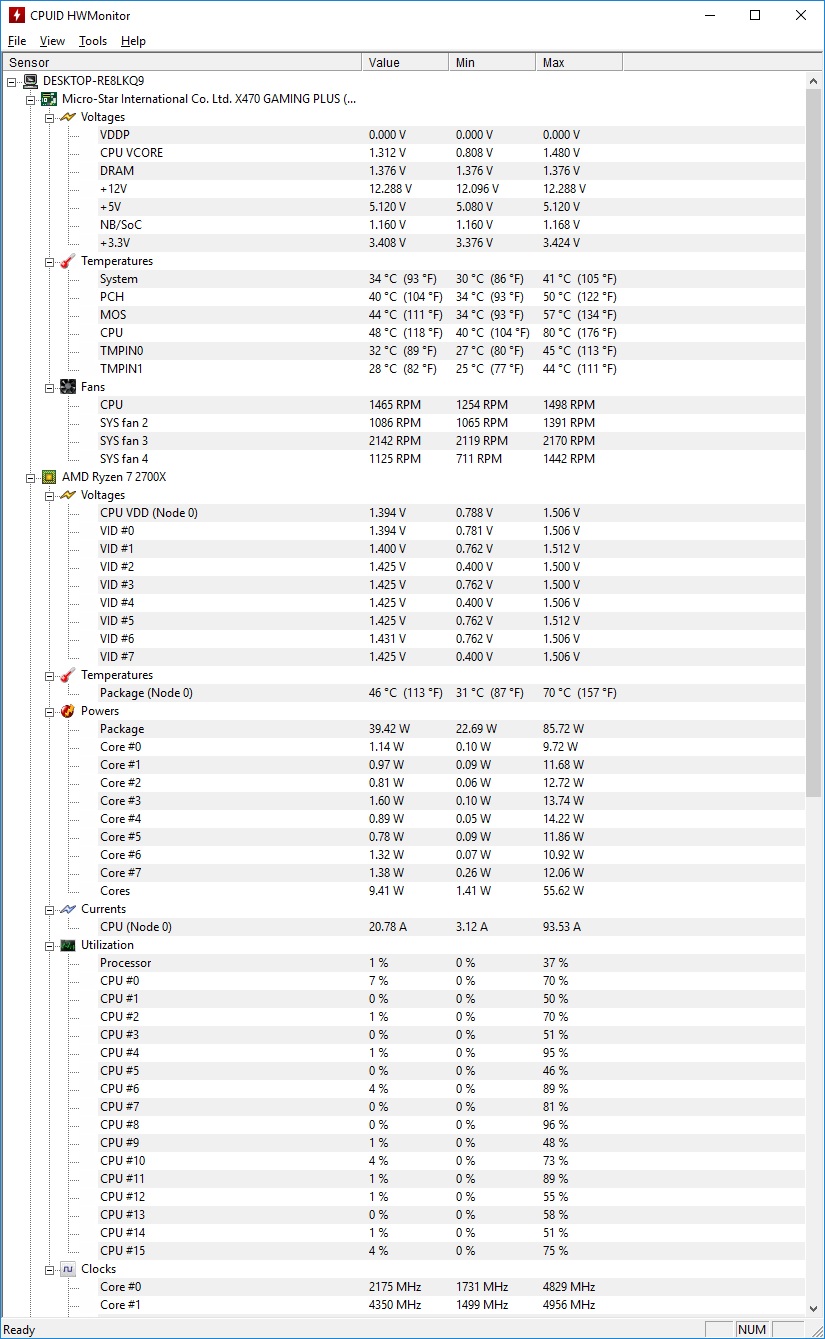The width and height of the screenshot is (825, 1339).
Task: Collapse the Utilization section
Action: 50,945
